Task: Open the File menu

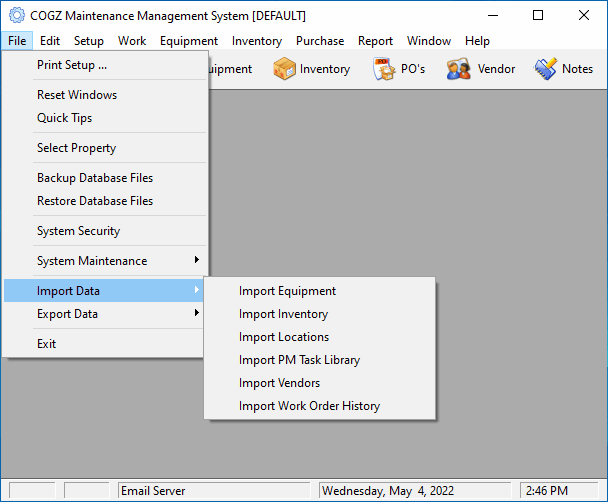Action: coord(17,41)
